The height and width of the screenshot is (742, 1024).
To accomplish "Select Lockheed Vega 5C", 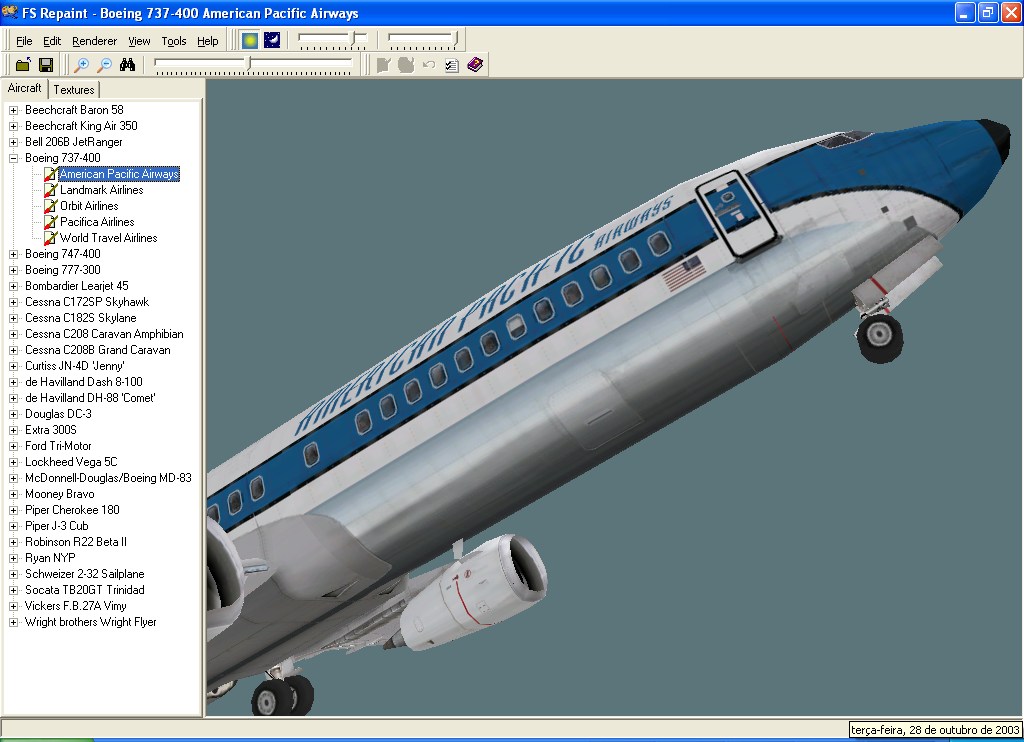I will 71,462.
